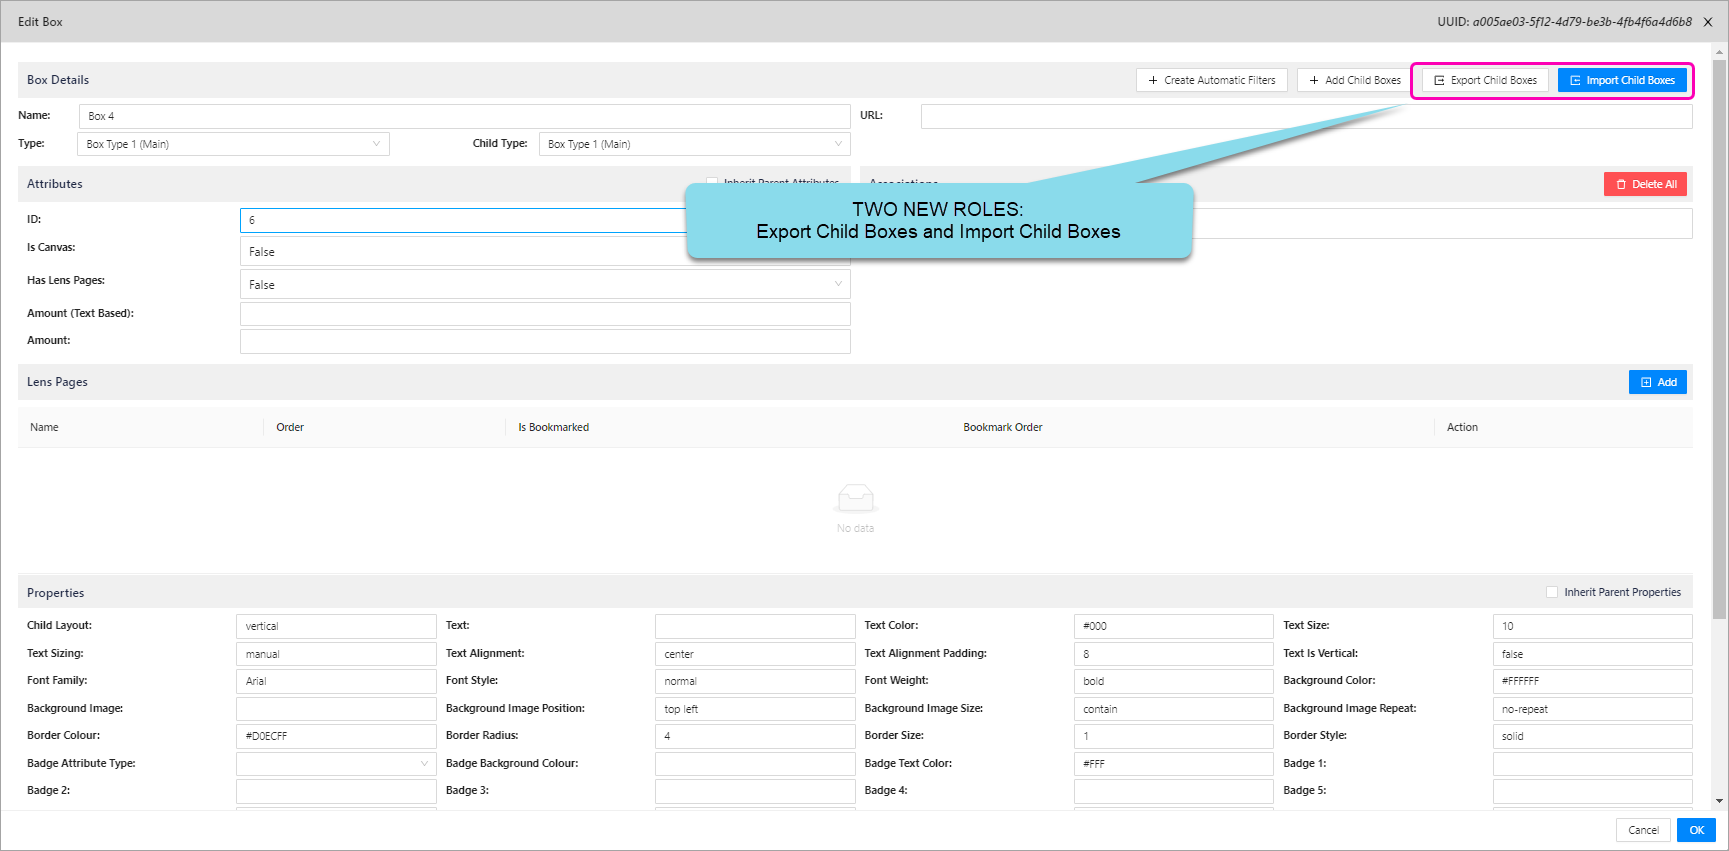Click the scrollbar down arrow
The height and width of the screenshot is (851, 1729).
click(x=1720, y=800)
